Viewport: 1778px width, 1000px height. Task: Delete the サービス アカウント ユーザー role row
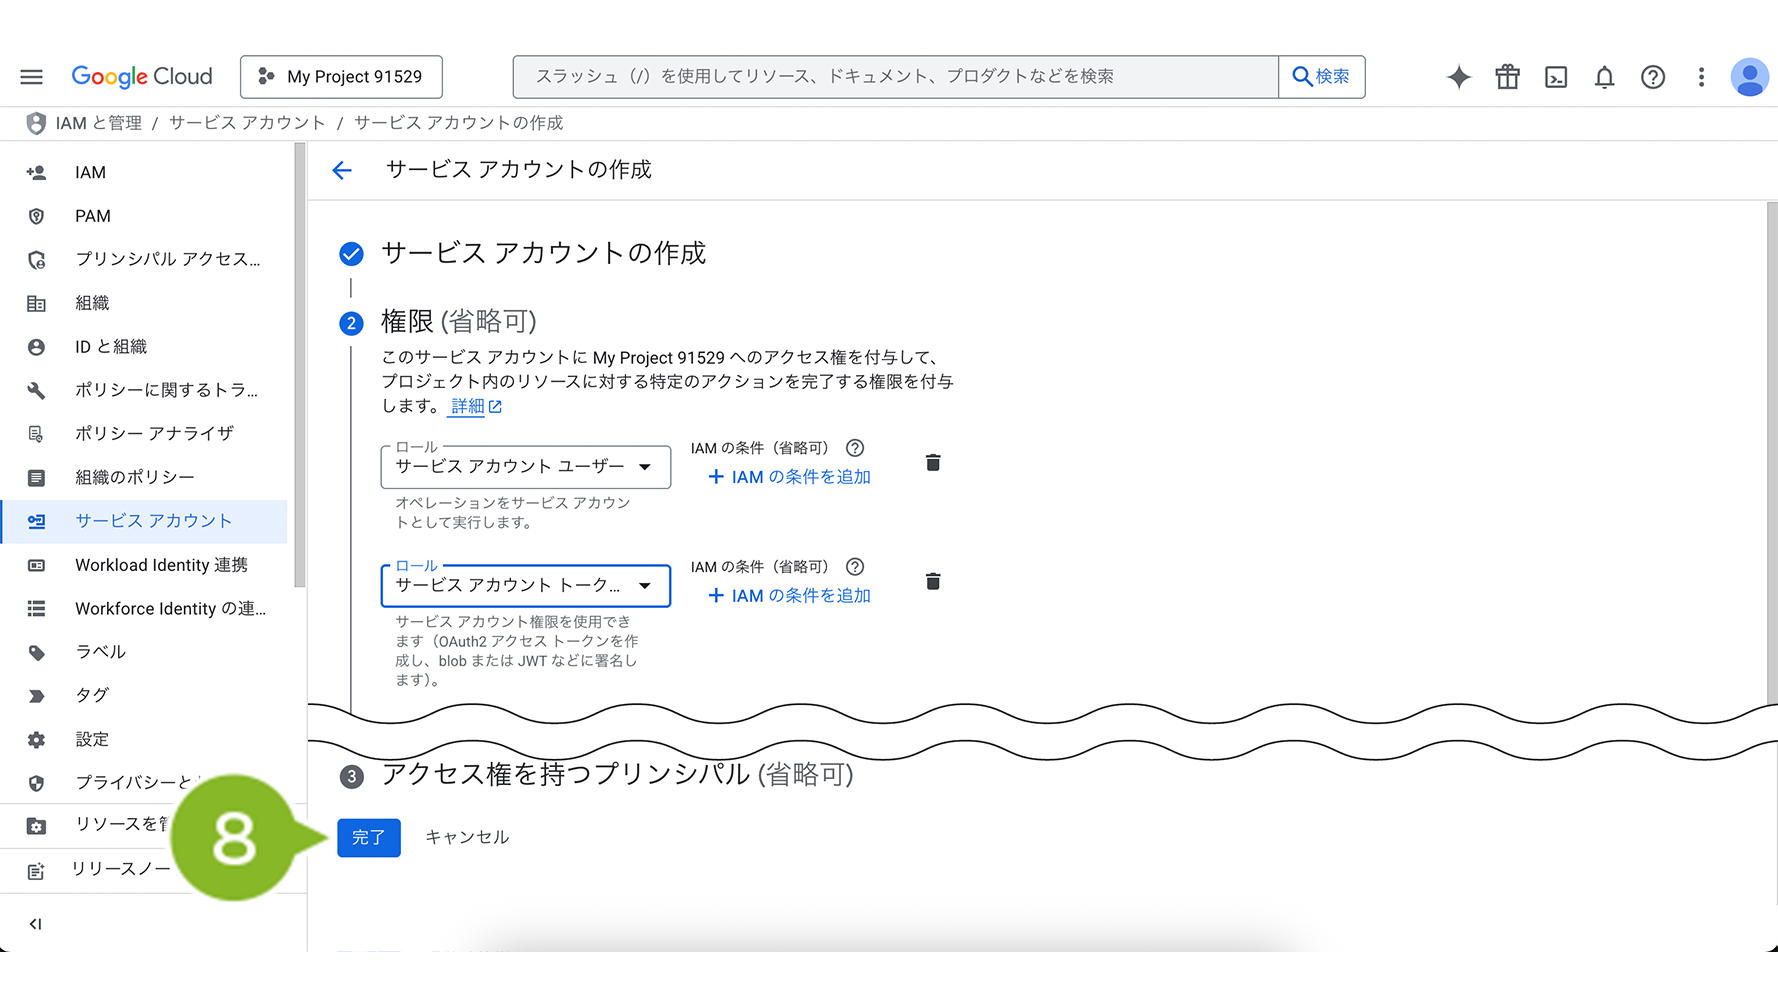[x=933, y=463]
